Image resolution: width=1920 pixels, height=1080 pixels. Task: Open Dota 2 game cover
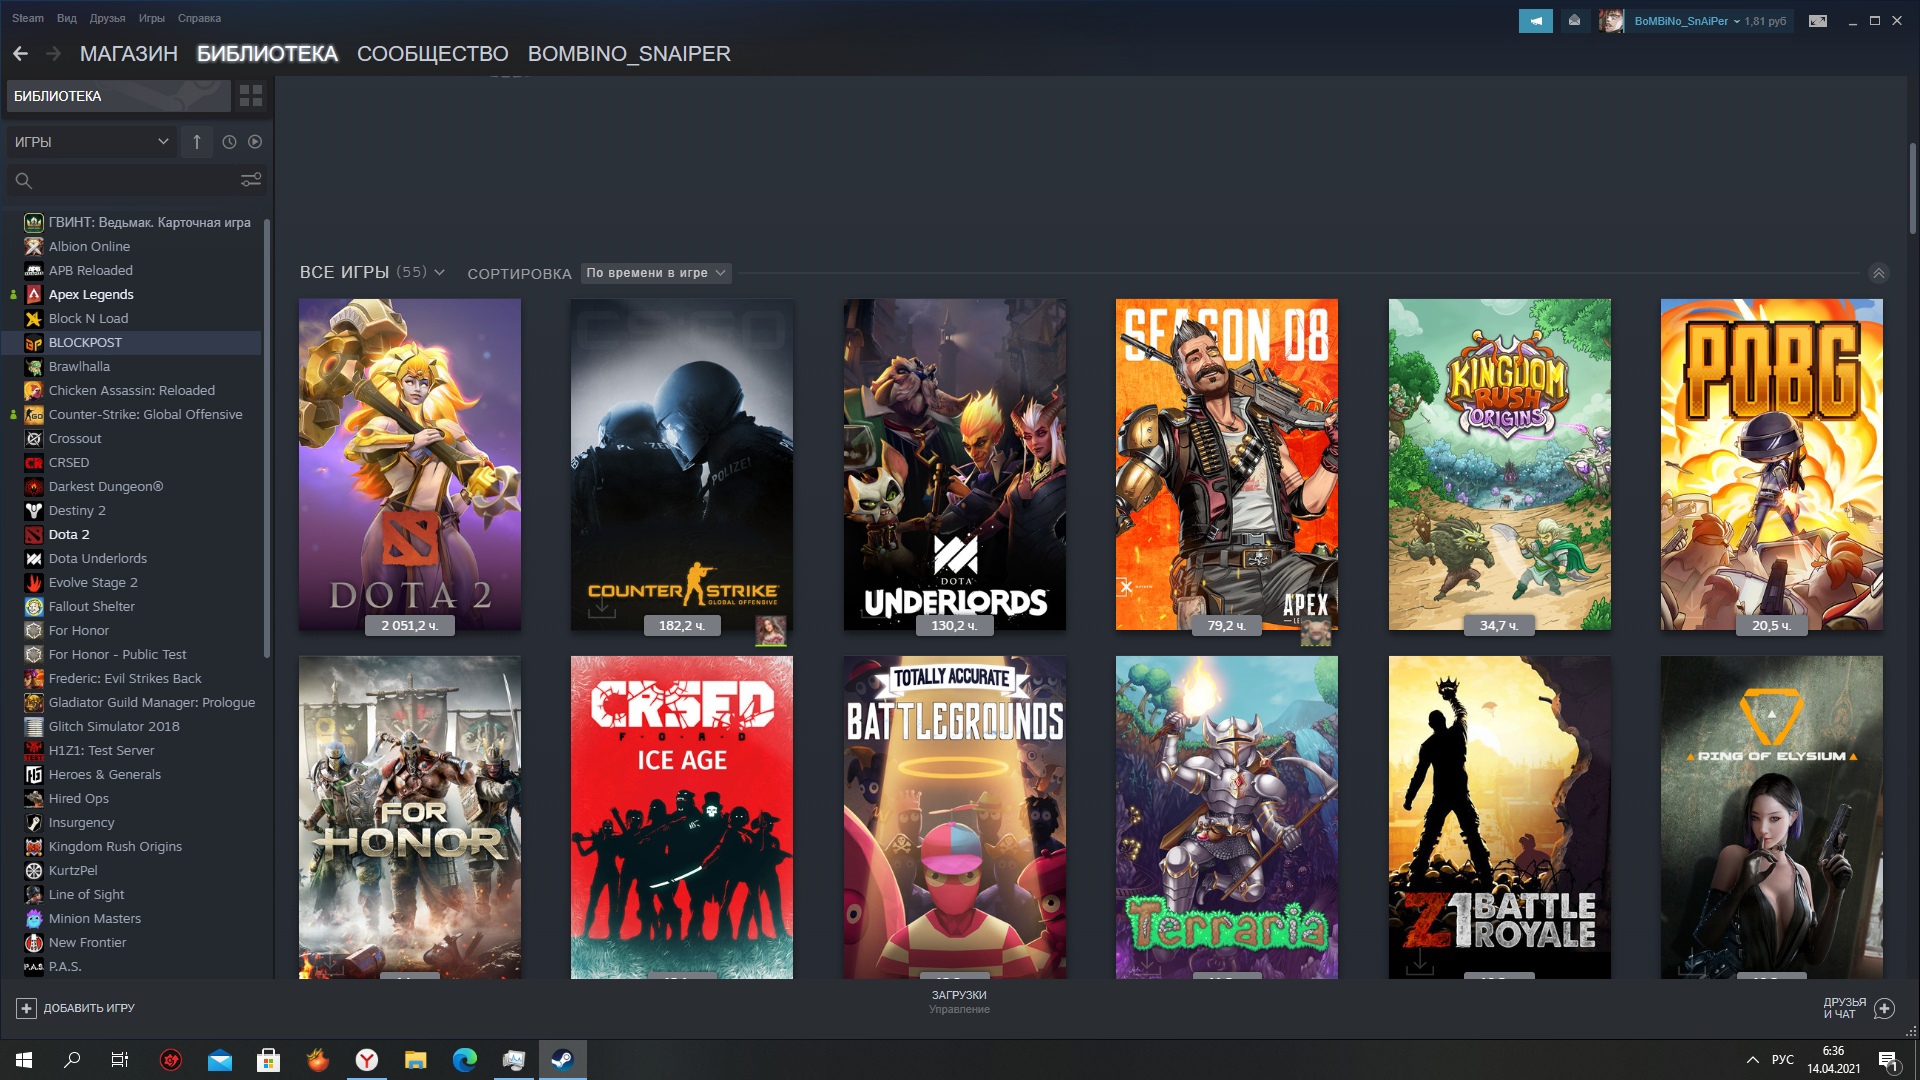[x=410, y=465]
